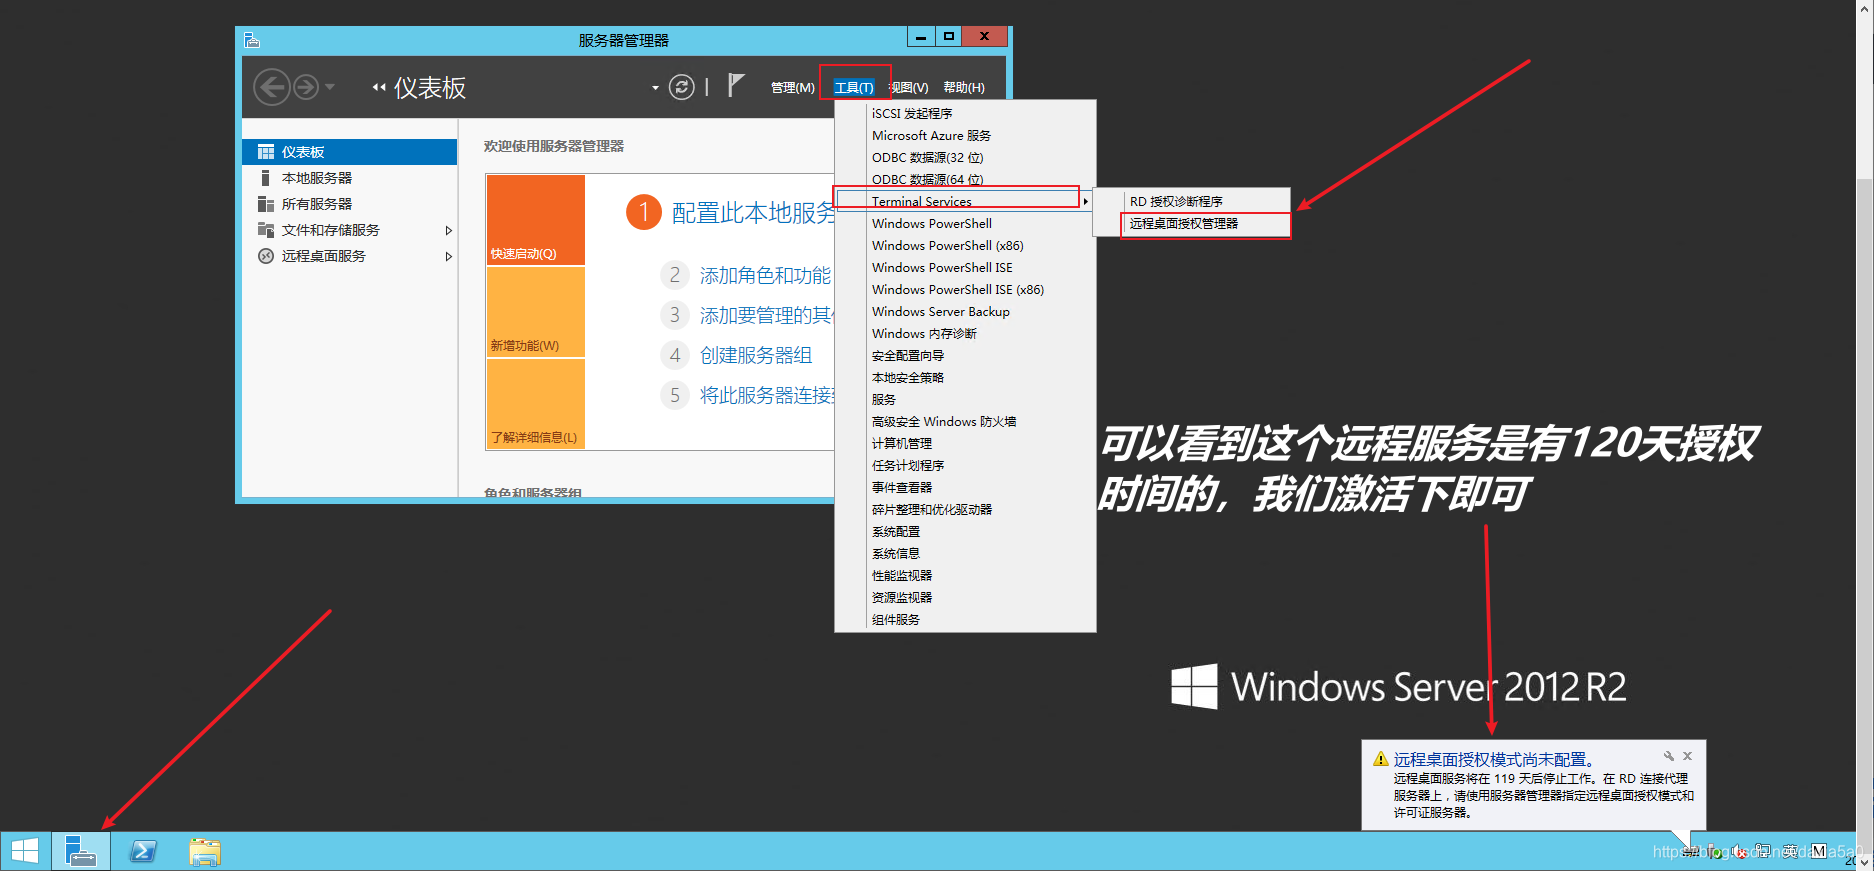Click the 将此服务器连接 link (step 5)

(767, 395)
